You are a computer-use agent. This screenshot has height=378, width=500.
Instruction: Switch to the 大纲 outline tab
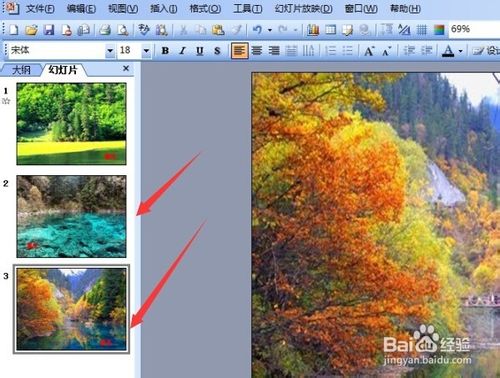pos(21,70)
